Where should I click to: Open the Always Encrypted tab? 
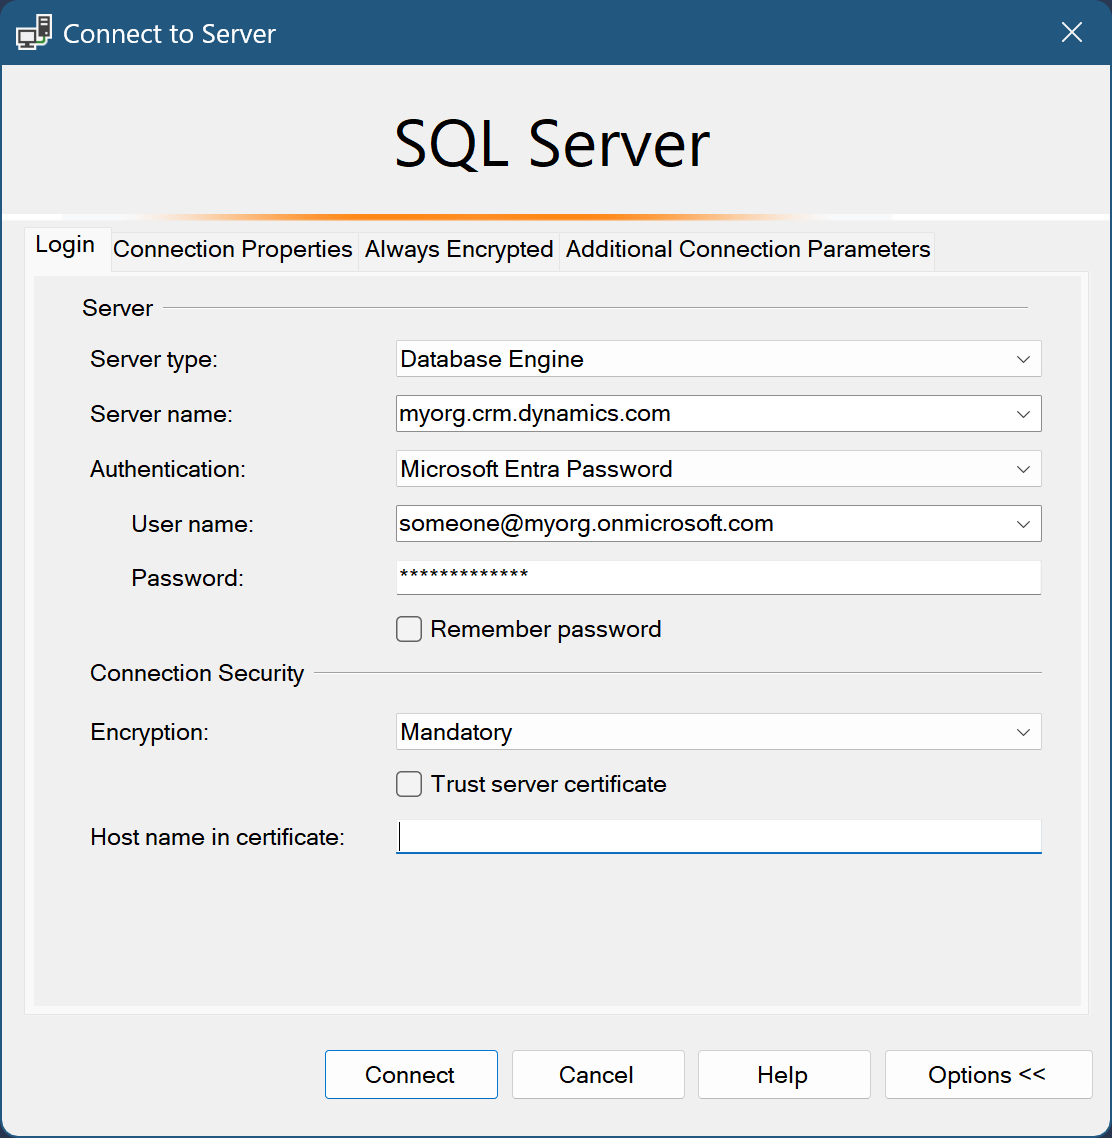tap(459, 249)
